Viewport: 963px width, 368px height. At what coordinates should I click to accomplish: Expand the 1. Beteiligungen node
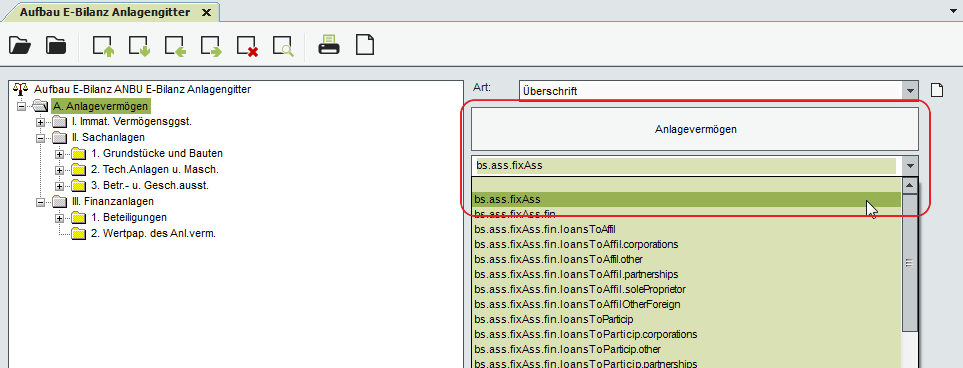pos(60,217)
